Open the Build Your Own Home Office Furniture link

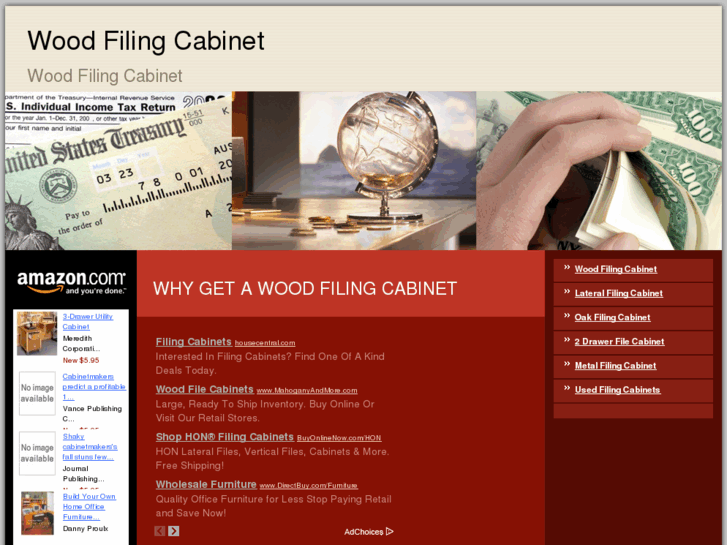click(89, 507)
